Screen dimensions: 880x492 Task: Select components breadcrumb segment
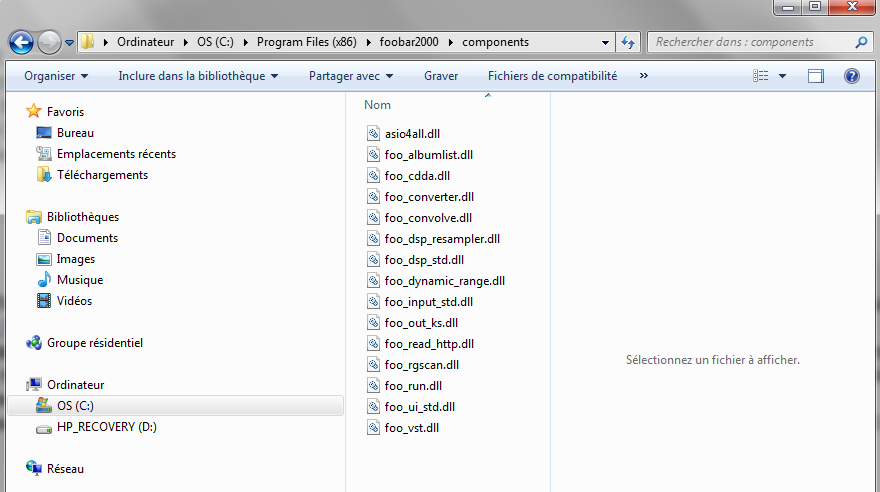click(495, 42)
